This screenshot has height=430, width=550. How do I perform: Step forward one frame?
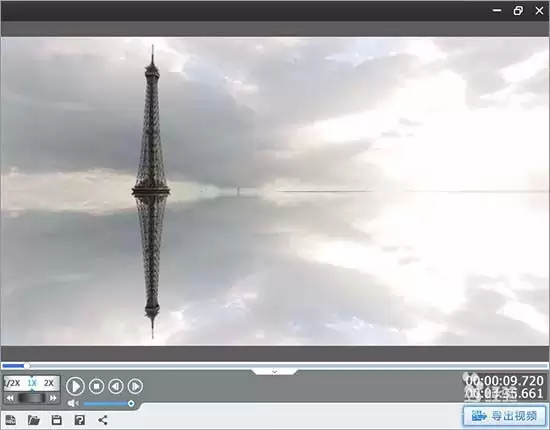point(135,386)
